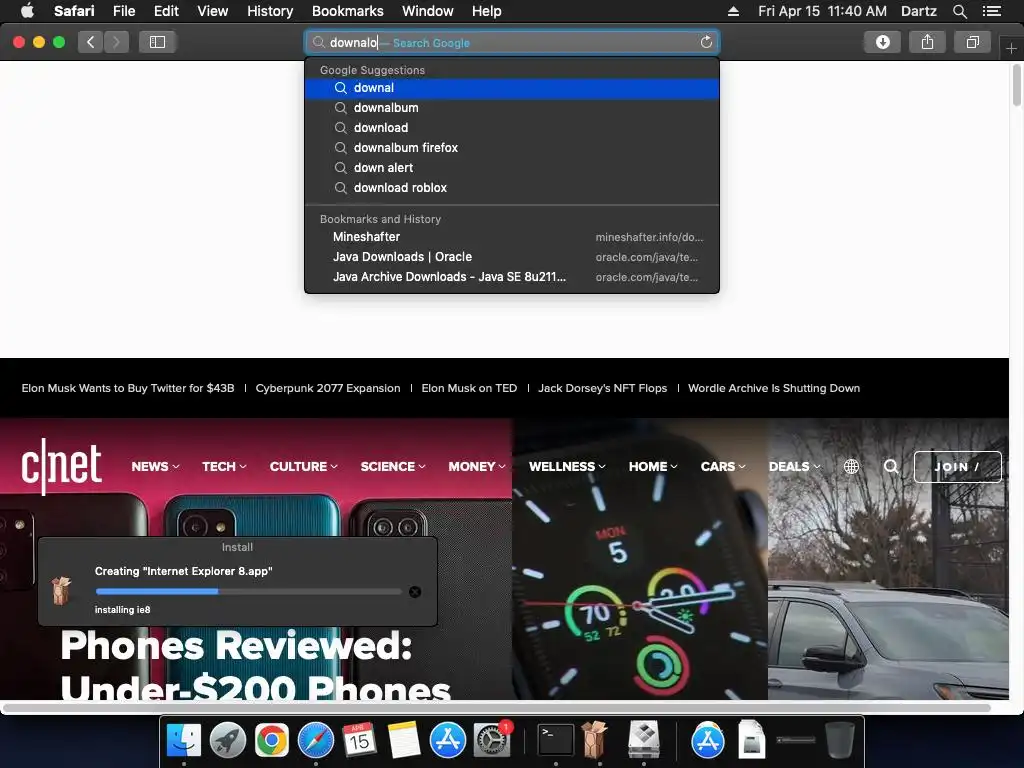The image size is (1024, 768).
Task: Reload page using address bar icon
Action: 706,42
